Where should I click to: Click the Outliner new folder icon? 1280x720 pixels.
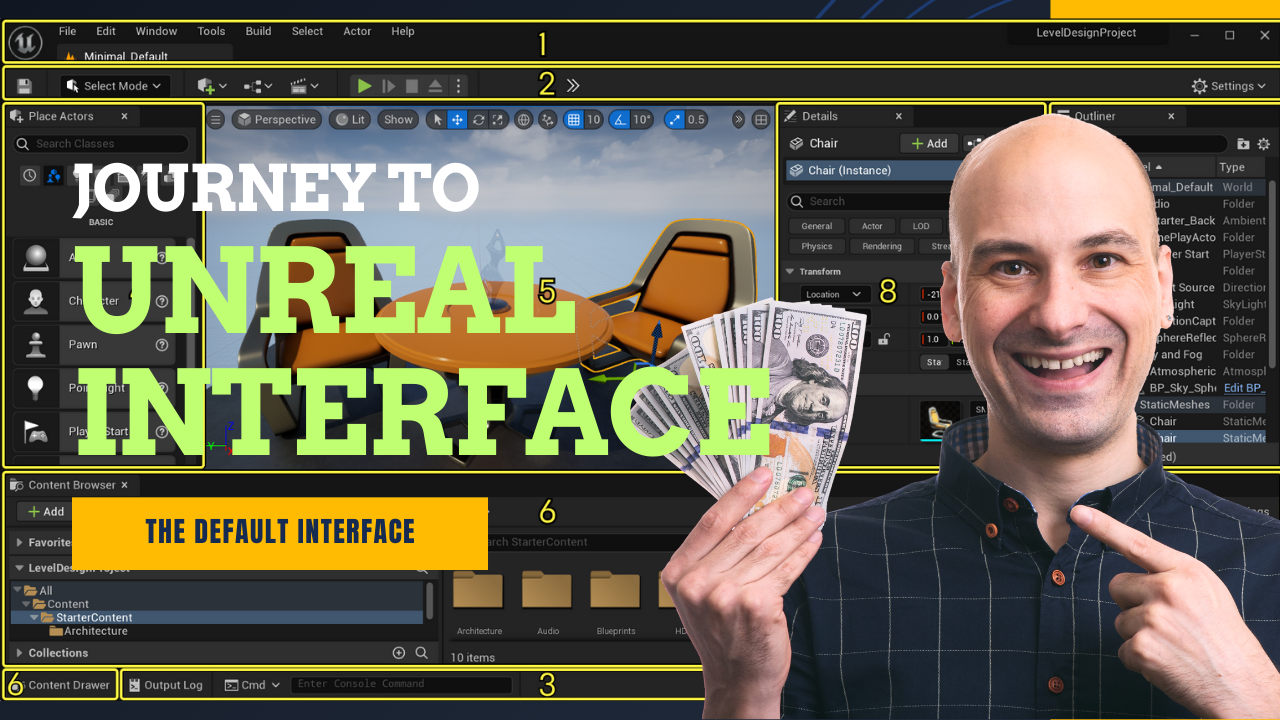(1243, 144)
